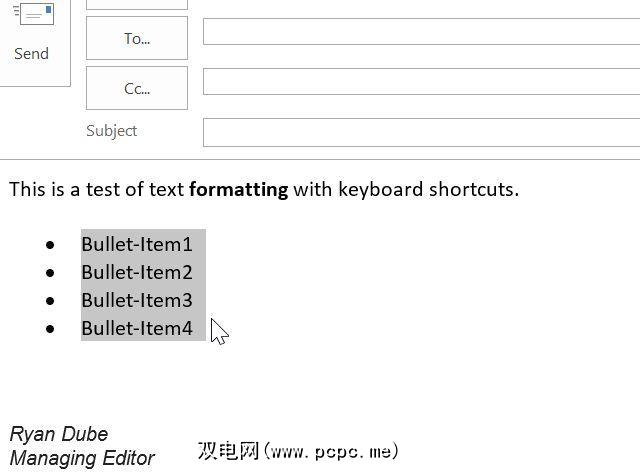This screenshot has width=640, height=474.
Task: Click the word "keyboard" in body
Action: (380, 189)
